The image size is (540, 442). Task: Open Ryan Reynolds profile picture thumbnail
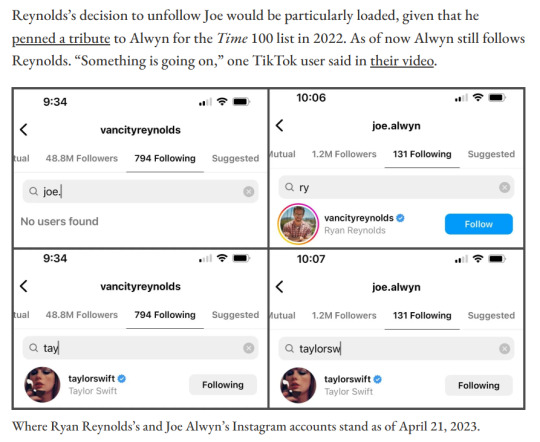(x=298, y=224)
